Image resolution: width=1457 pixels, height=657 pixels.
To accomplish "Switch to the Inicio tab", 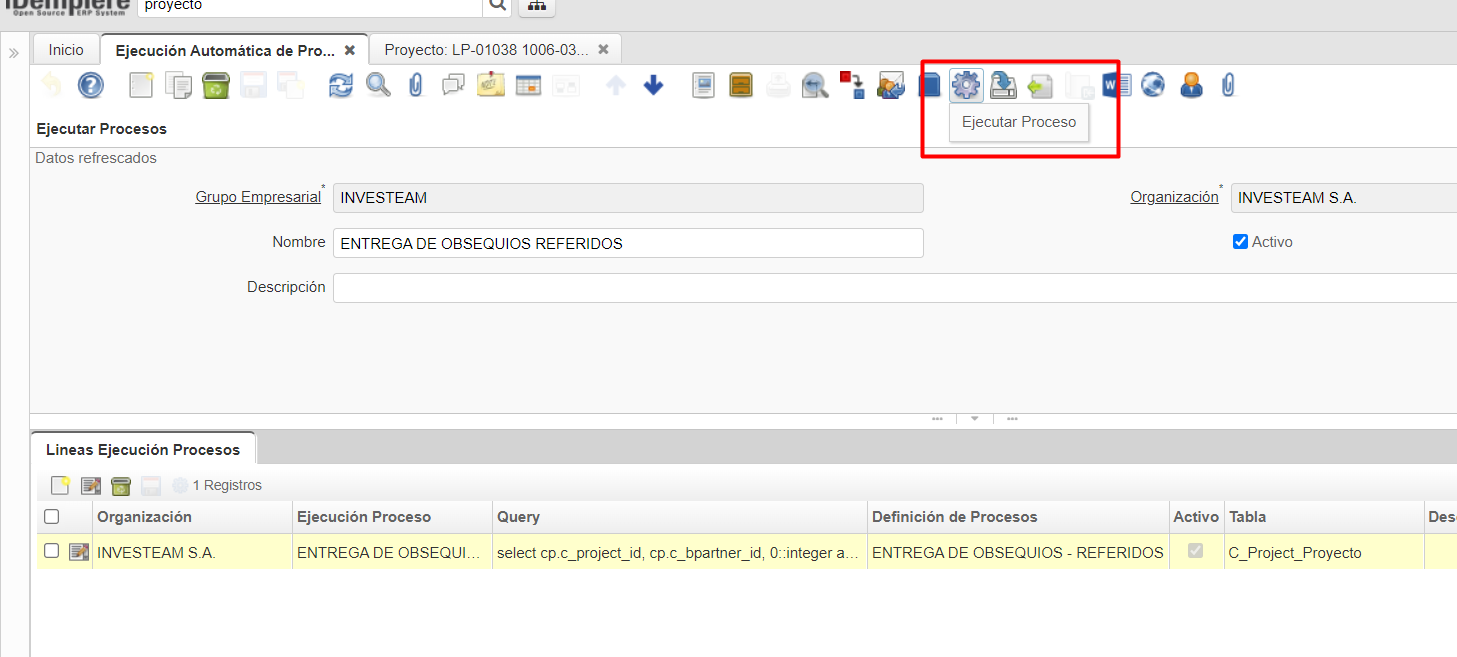I will point(66,50).
